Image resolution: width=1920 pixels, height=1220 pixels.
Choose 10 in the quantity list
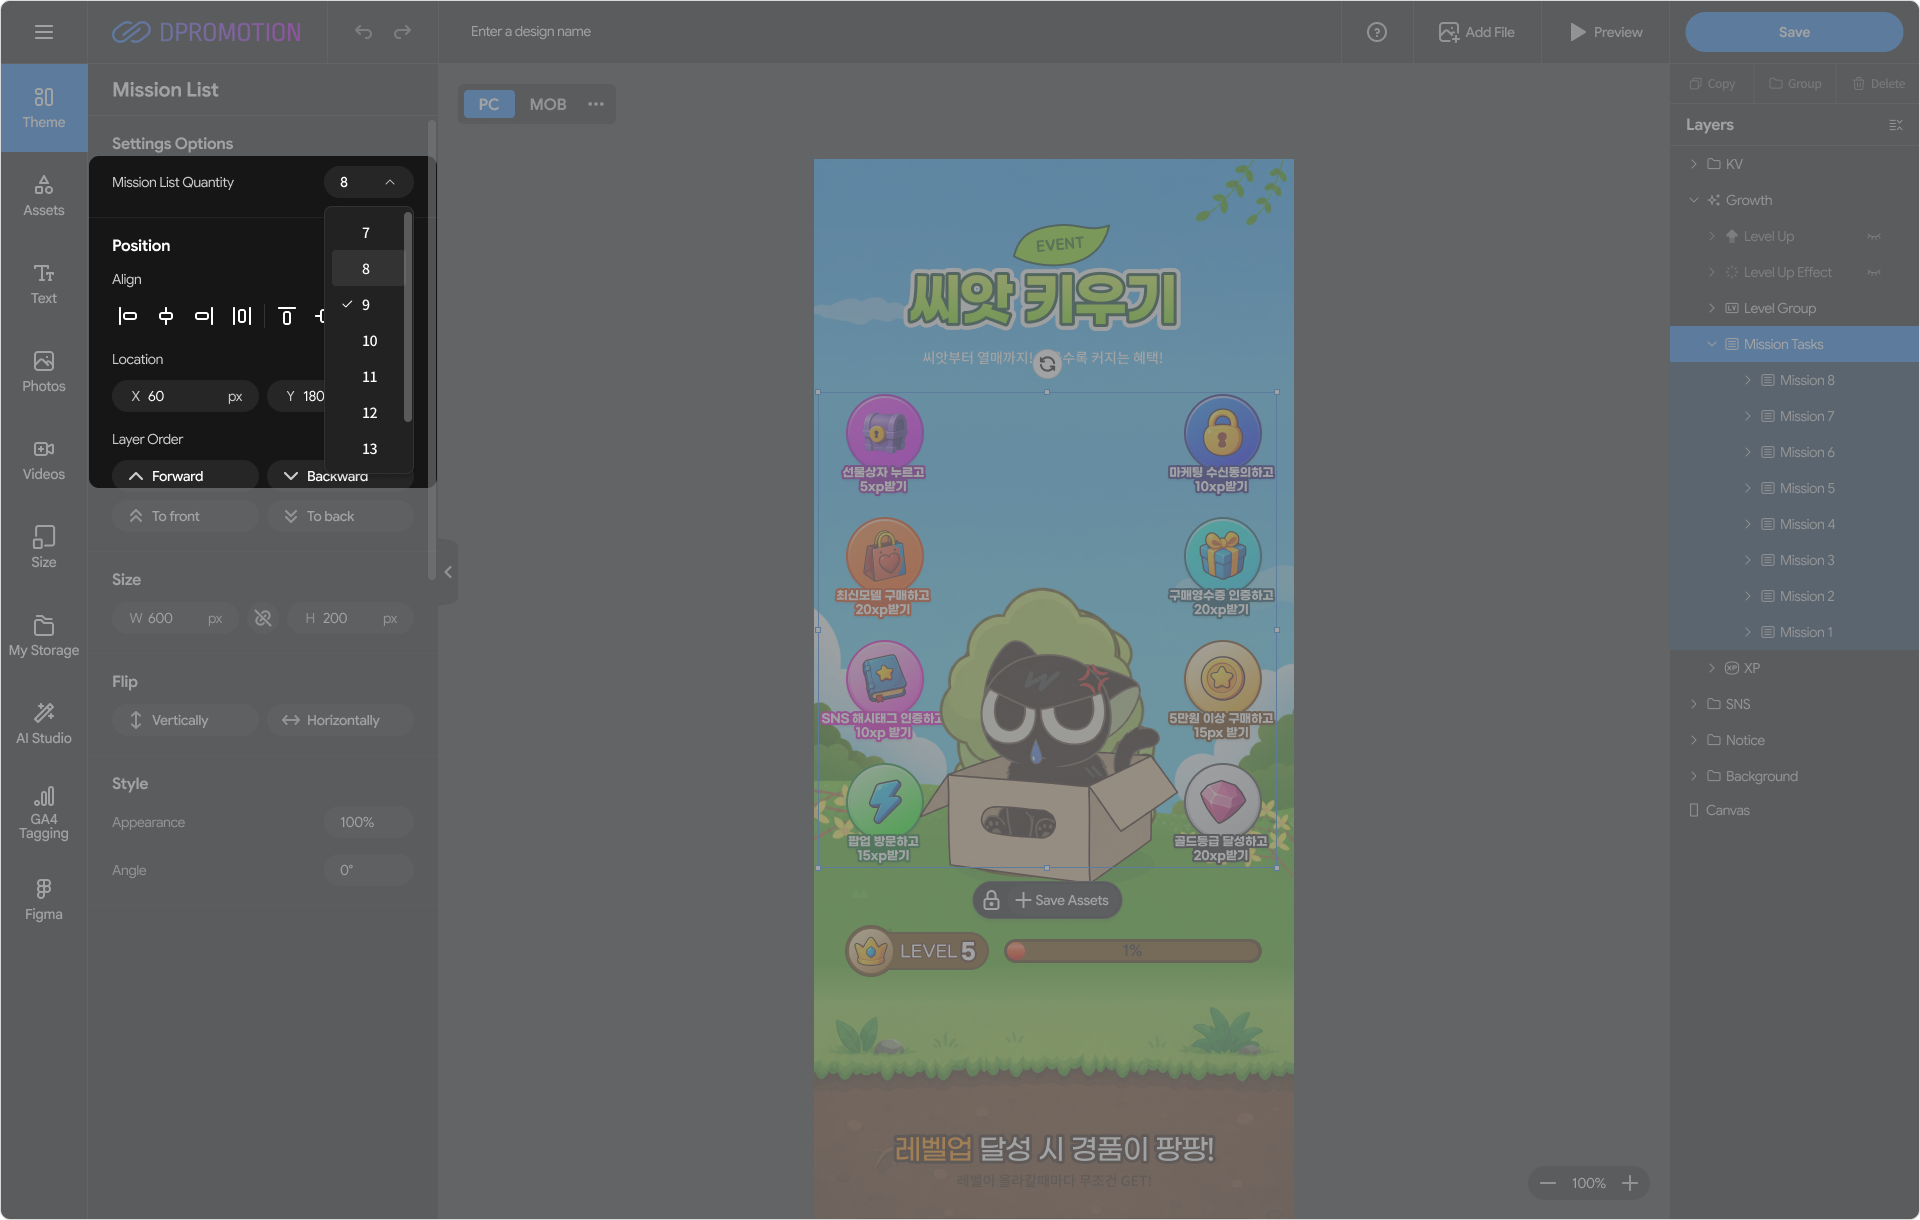[x=366, y=341]
